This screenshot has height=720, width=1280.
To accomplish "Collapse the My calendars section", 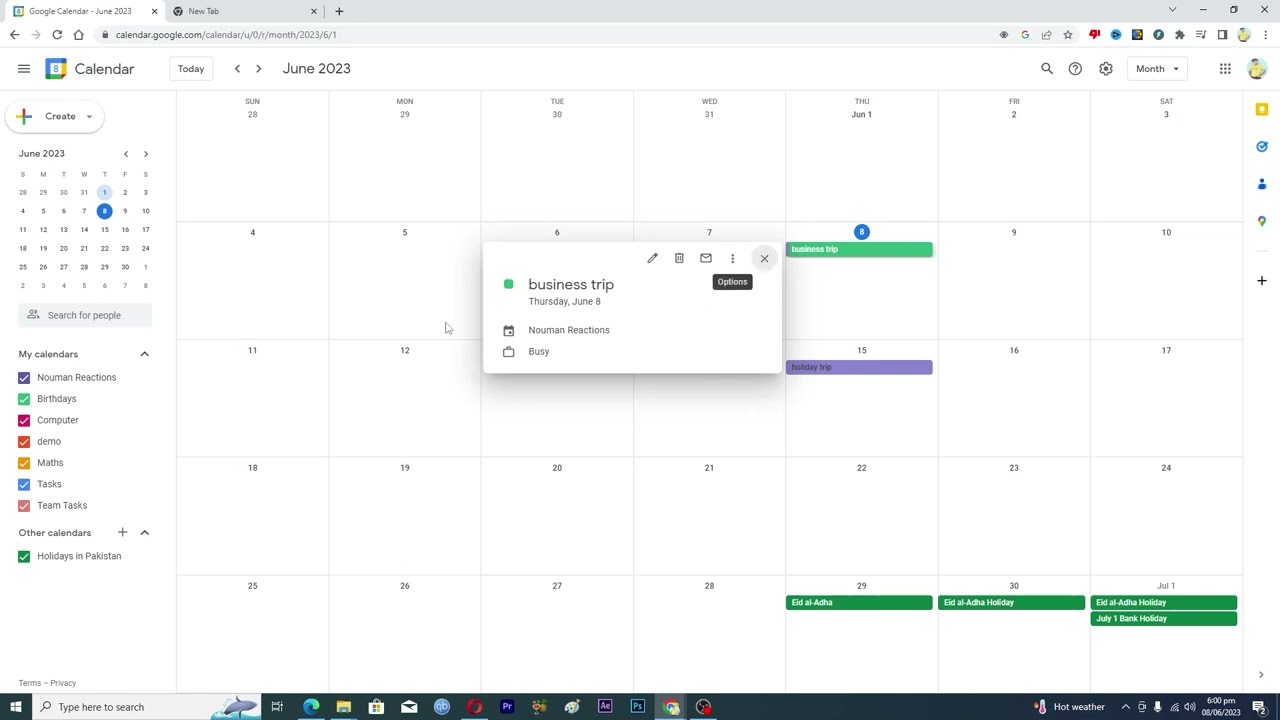I will click(x=144, y=354).
